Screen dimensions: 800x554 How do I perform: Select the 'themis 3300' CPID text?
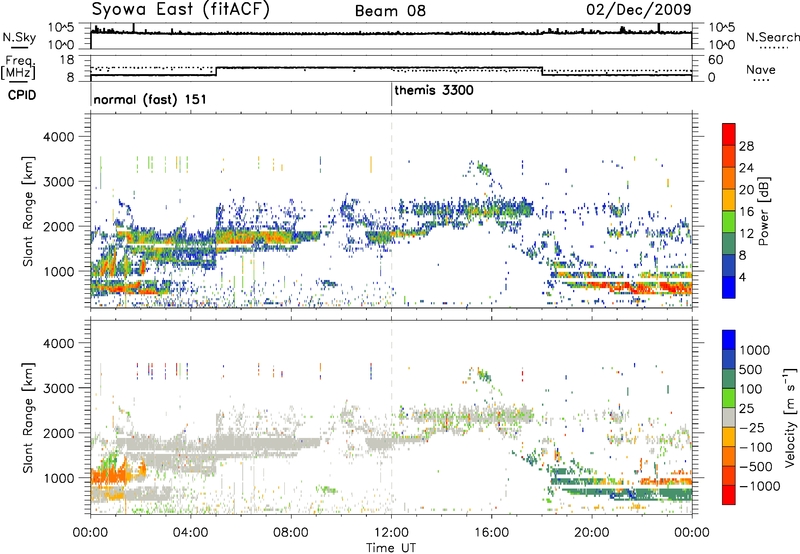434,90
